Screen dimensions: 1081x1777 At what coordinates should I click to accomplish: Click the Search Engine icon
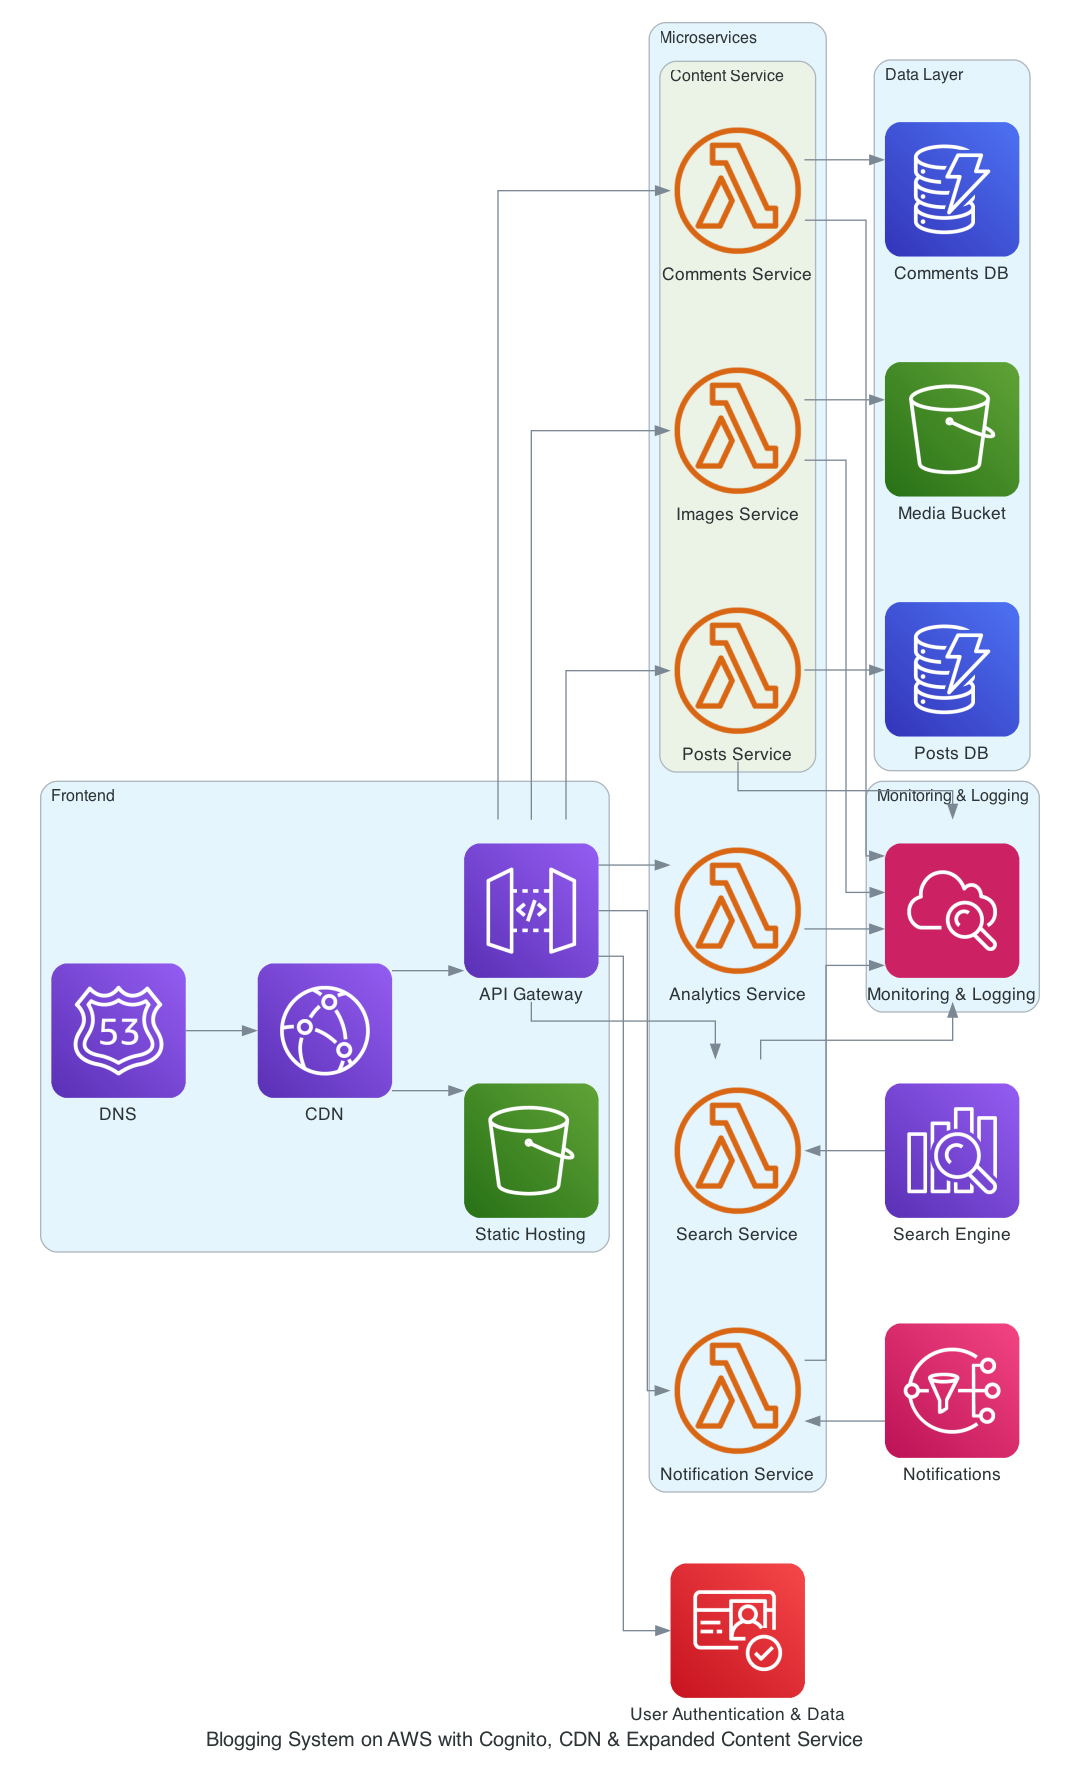coord(952,1150)
